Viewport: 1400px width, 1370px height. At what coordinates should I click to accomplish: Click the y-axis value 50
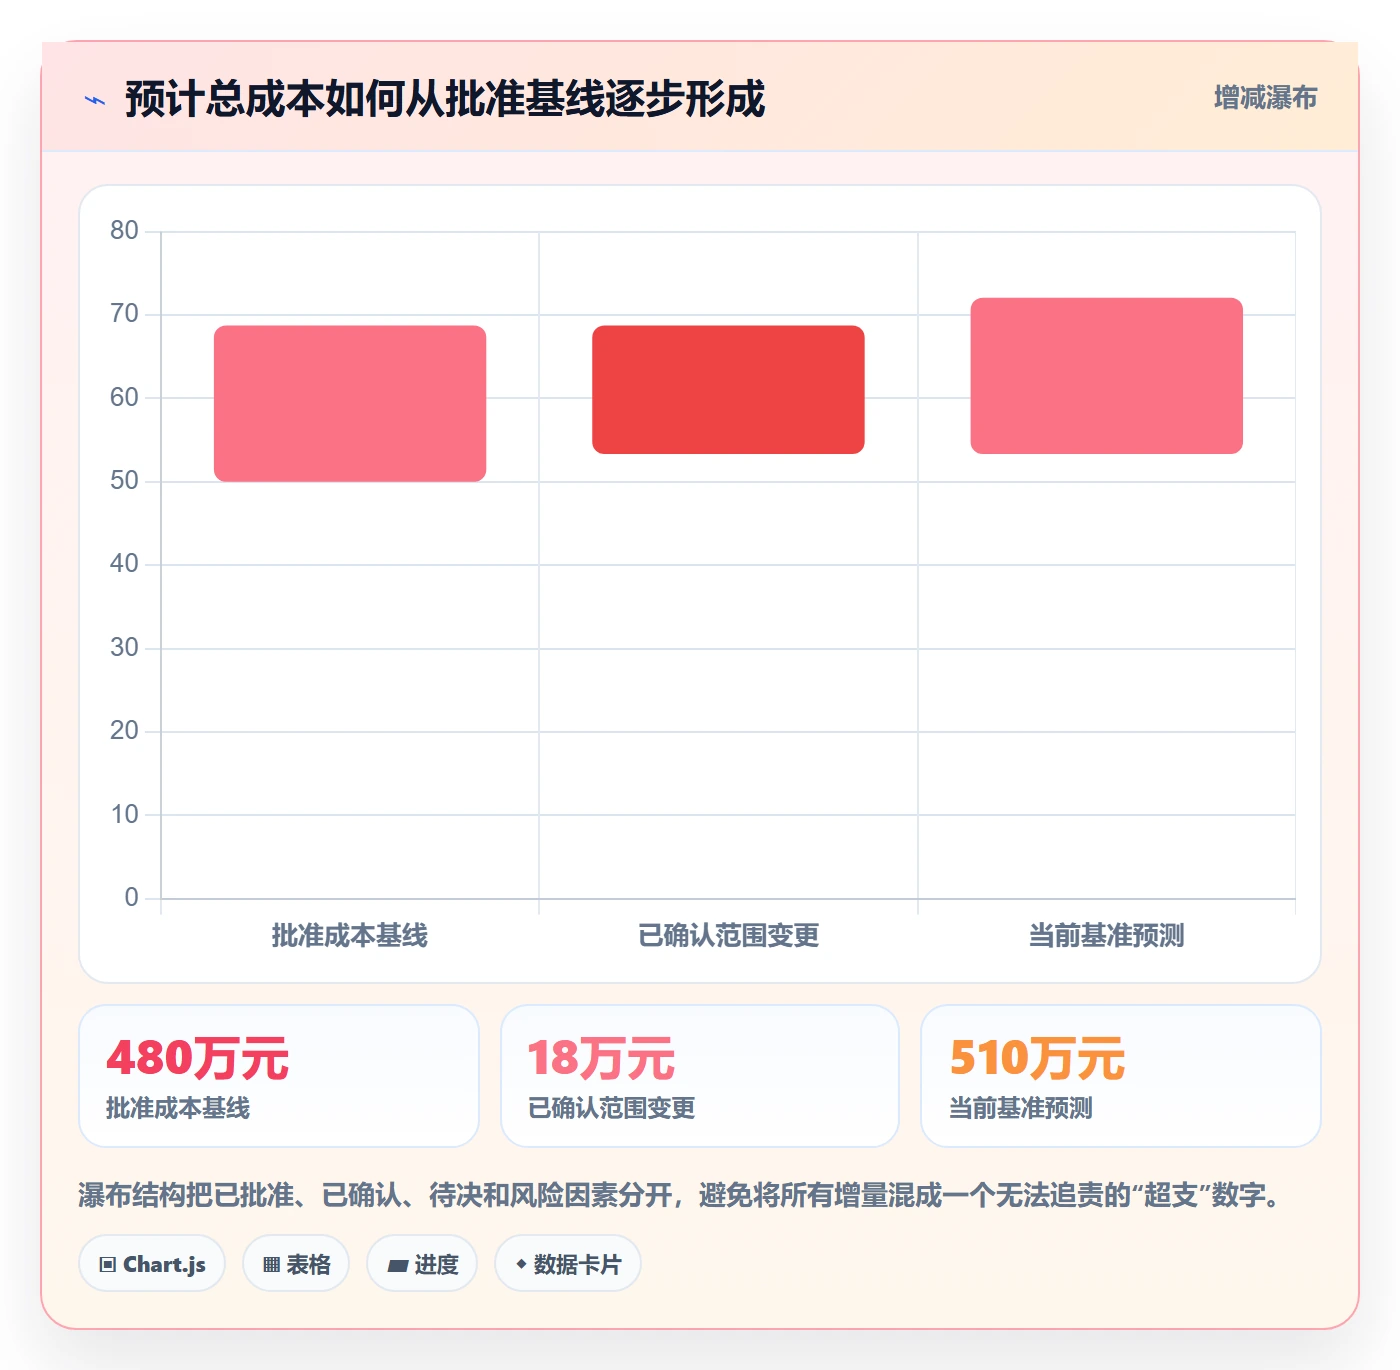click(124, 481)
